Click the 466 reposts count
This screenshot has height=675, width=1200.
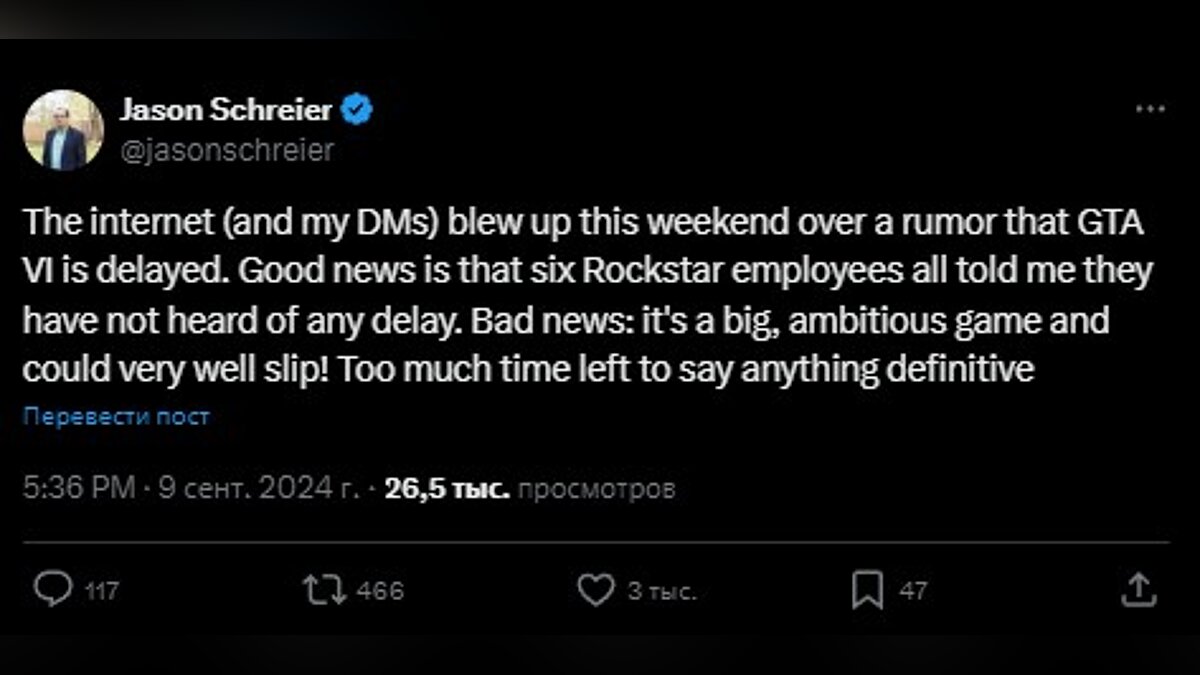tap(380, 591)
